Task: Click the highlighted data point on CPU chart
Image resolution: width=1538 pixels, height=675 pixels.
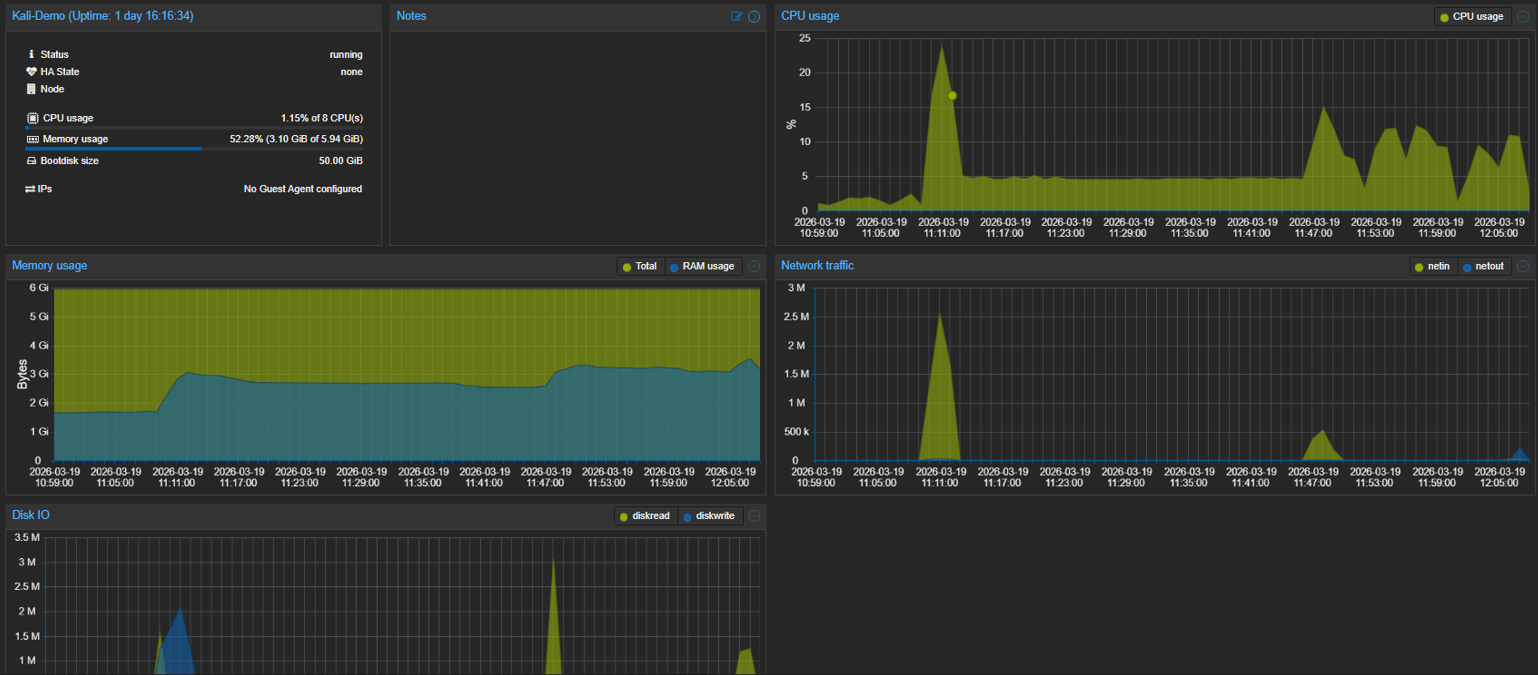Action: 952,96
